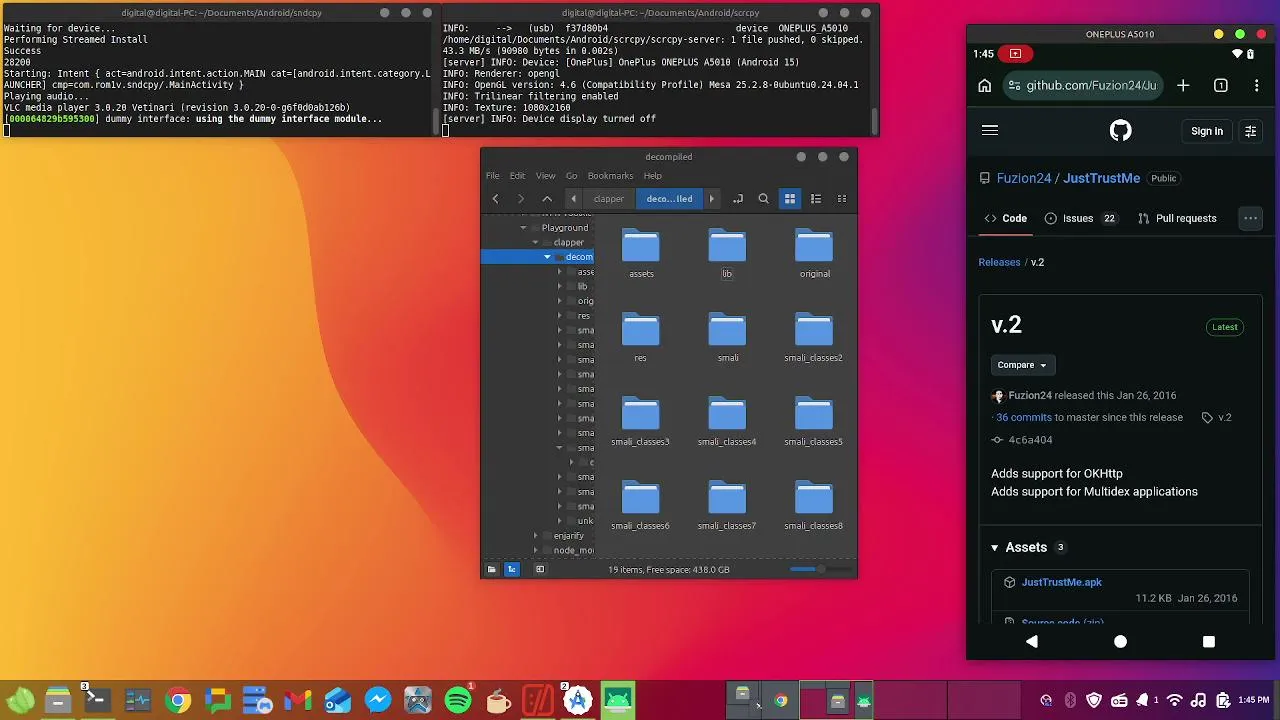This screenshot has width=1280, height=720.
Task: Show tree view in the sidebar
Action: click(512, 570)
